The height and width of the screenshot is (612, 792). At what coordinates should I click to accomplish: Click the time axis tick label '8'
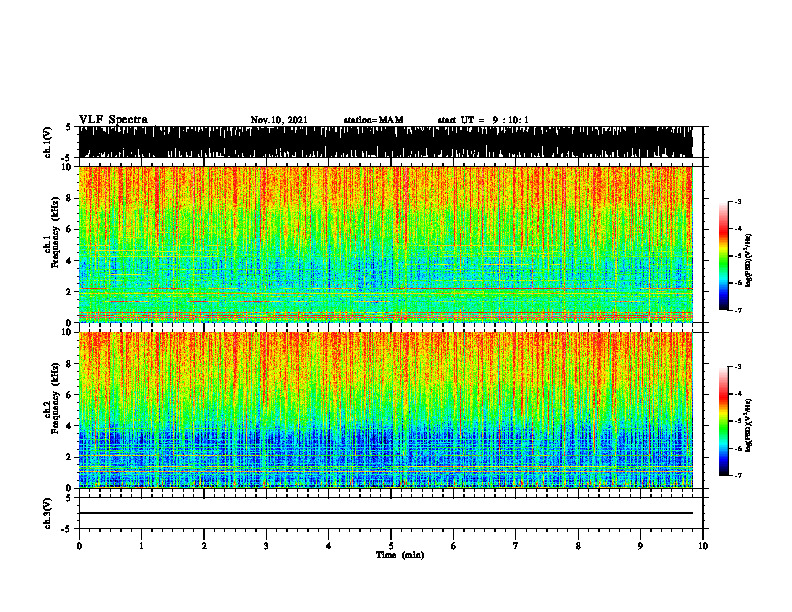point(578,546)
